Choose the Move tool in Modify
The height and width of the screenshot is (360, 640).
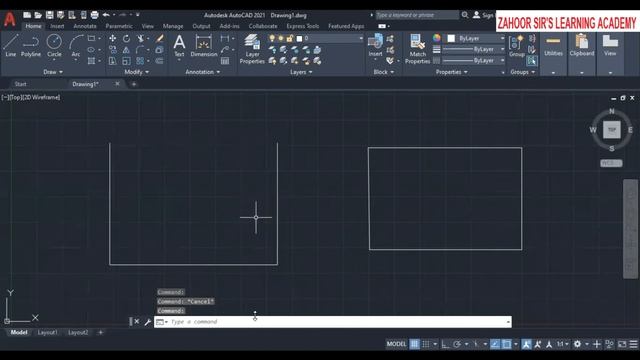pos(113,38)
